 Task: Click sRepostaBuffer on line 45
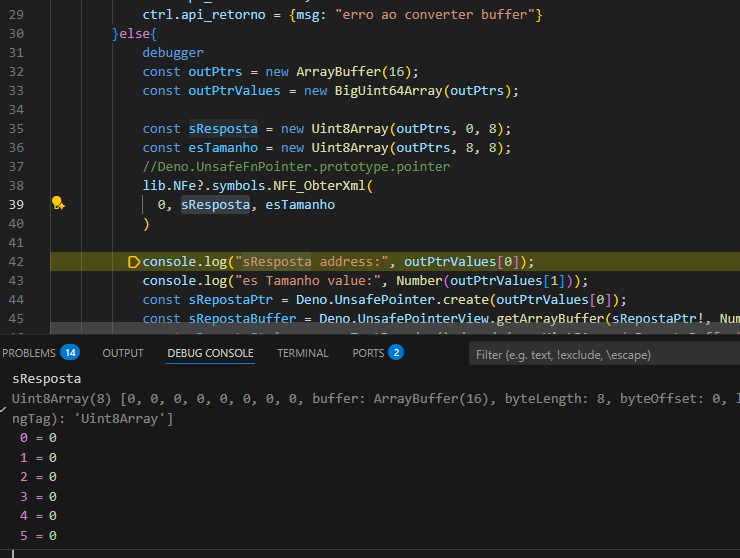point(243,319)
